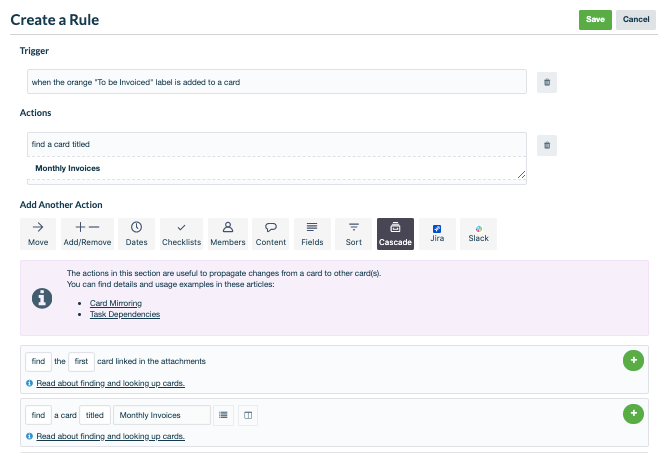Open the Members actions category
The width and height of the screenshot is (658, 453).
pos(227,233)
